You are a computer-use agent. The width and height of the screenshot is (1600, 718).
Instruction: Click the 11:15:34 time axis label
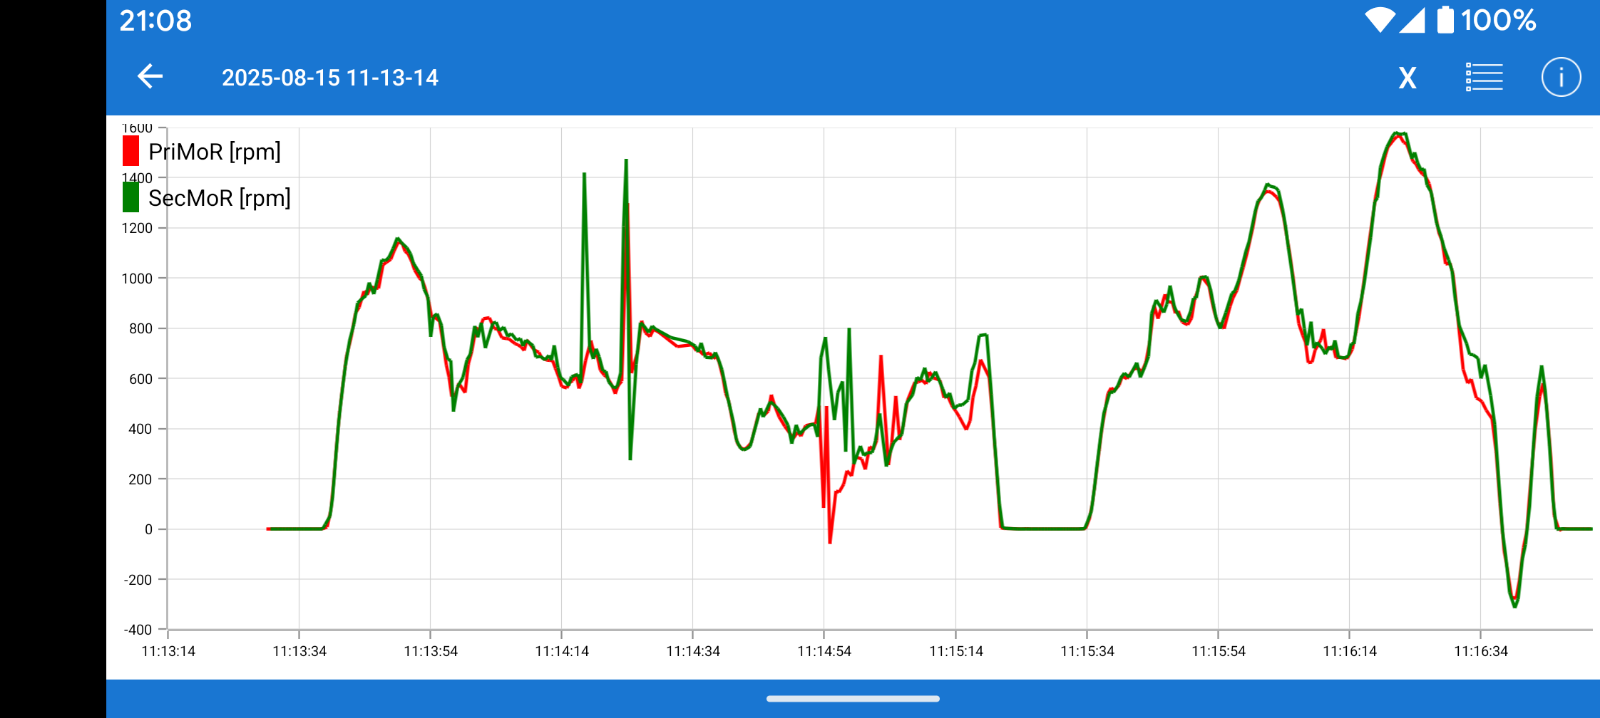click(1087, 651)
